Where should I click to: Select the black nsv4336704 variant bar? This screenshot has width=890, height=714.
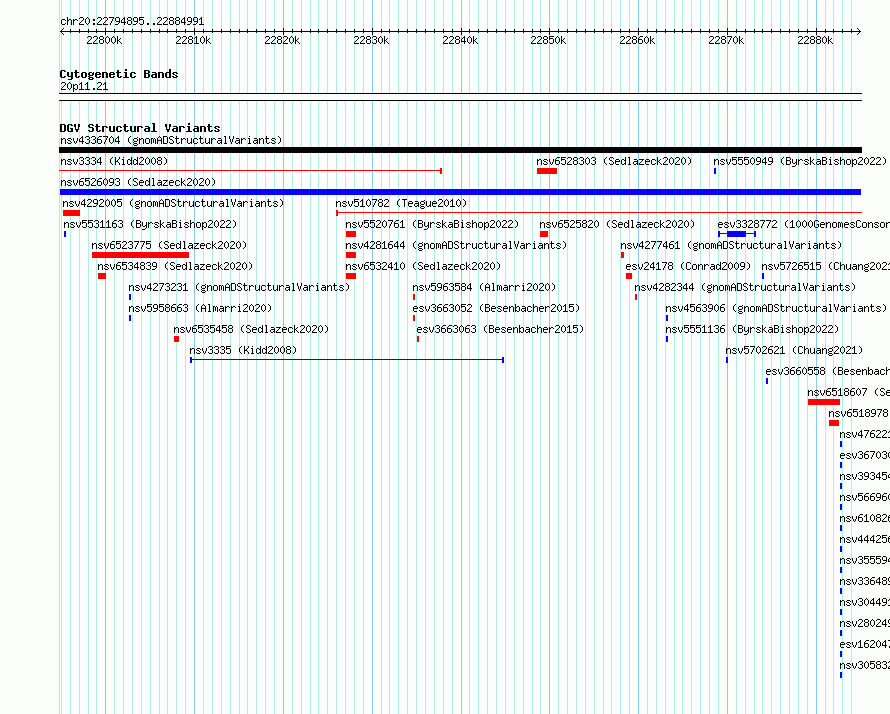[x=460, y=150]
